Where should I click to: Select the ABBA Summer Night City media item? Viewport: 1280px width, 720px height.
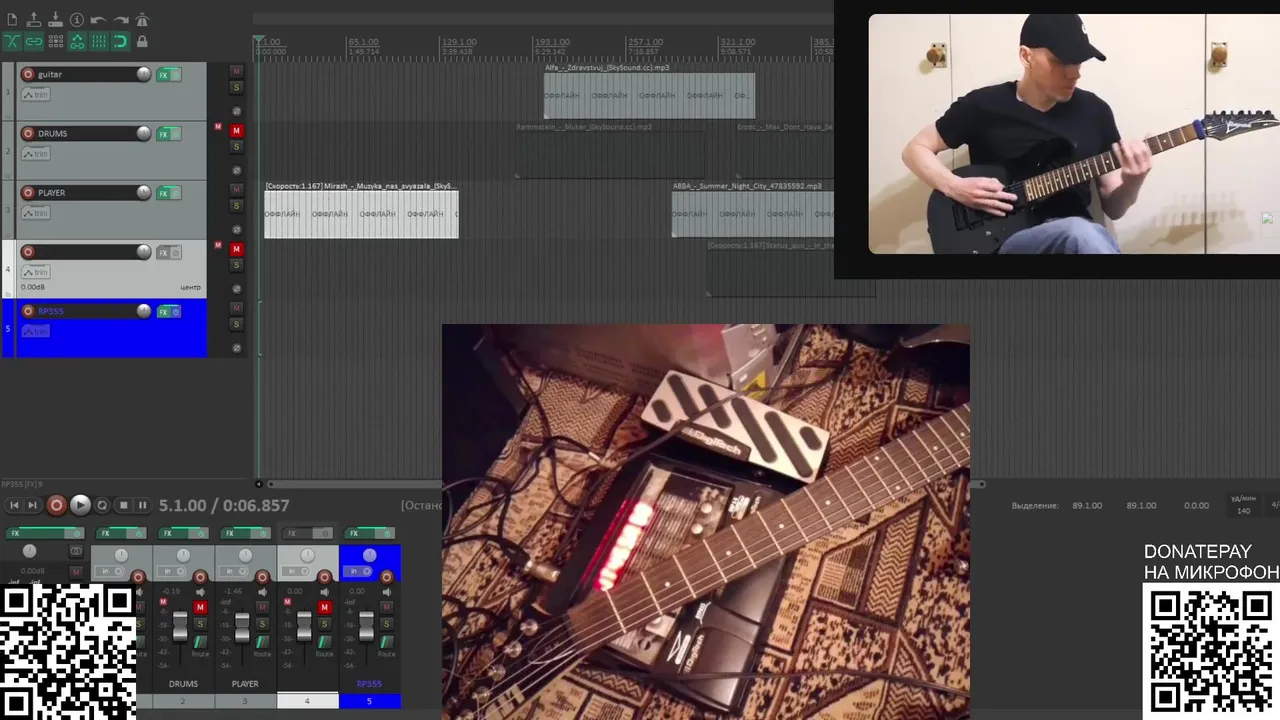point(752,214)
